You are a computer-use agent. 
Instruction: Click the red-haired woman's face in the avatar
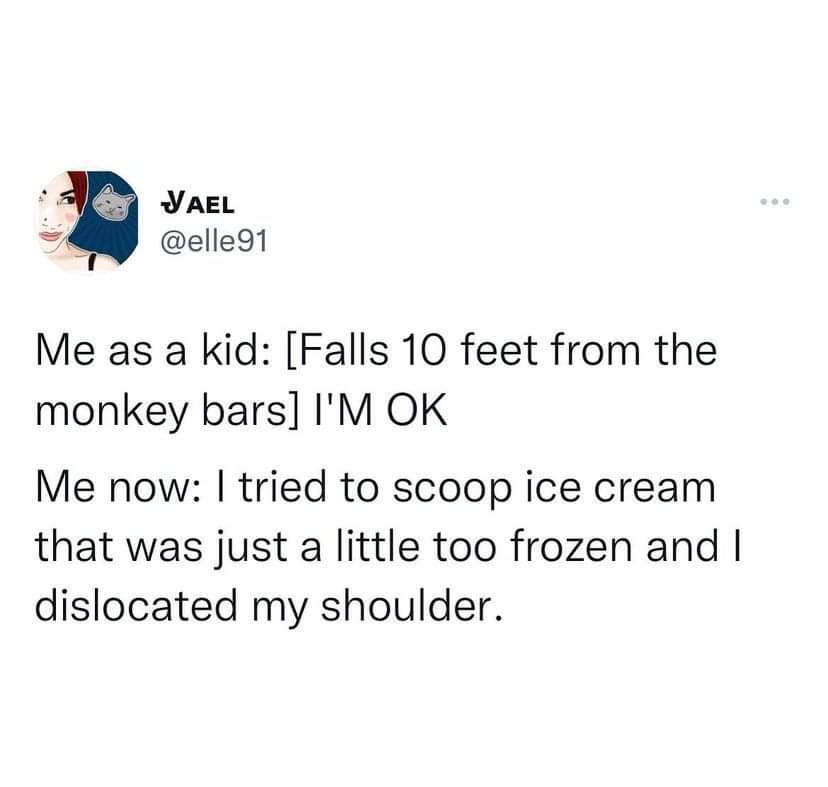point(58,219)
